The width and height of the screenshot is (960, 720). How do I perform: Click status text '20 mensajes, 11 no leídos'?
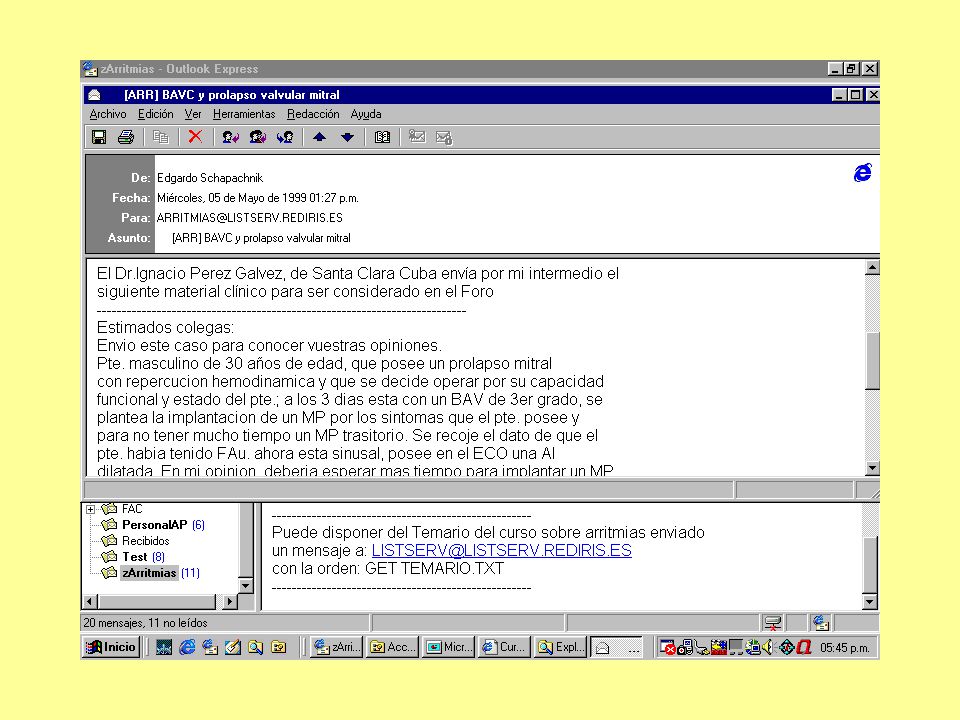point(146,623)
